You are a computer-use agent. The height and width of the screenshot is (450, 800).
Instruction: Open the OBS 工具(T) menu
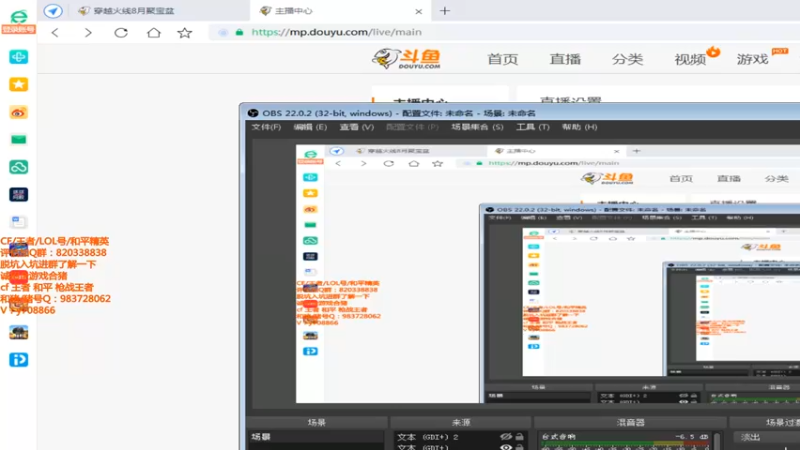(533, 127)
